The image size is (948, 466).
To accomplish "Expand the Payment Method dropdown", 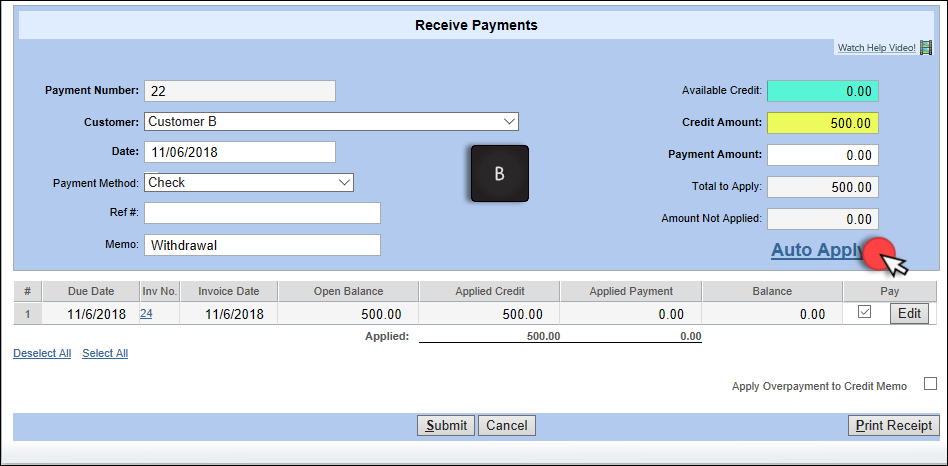I will 249,183.
